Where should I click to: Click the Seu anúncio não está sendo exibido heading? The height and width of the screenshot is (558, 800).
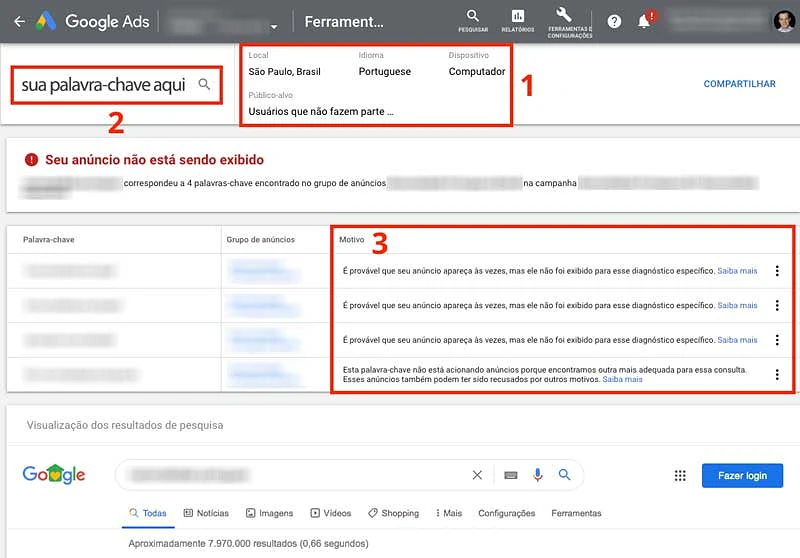tap(155, 160)
